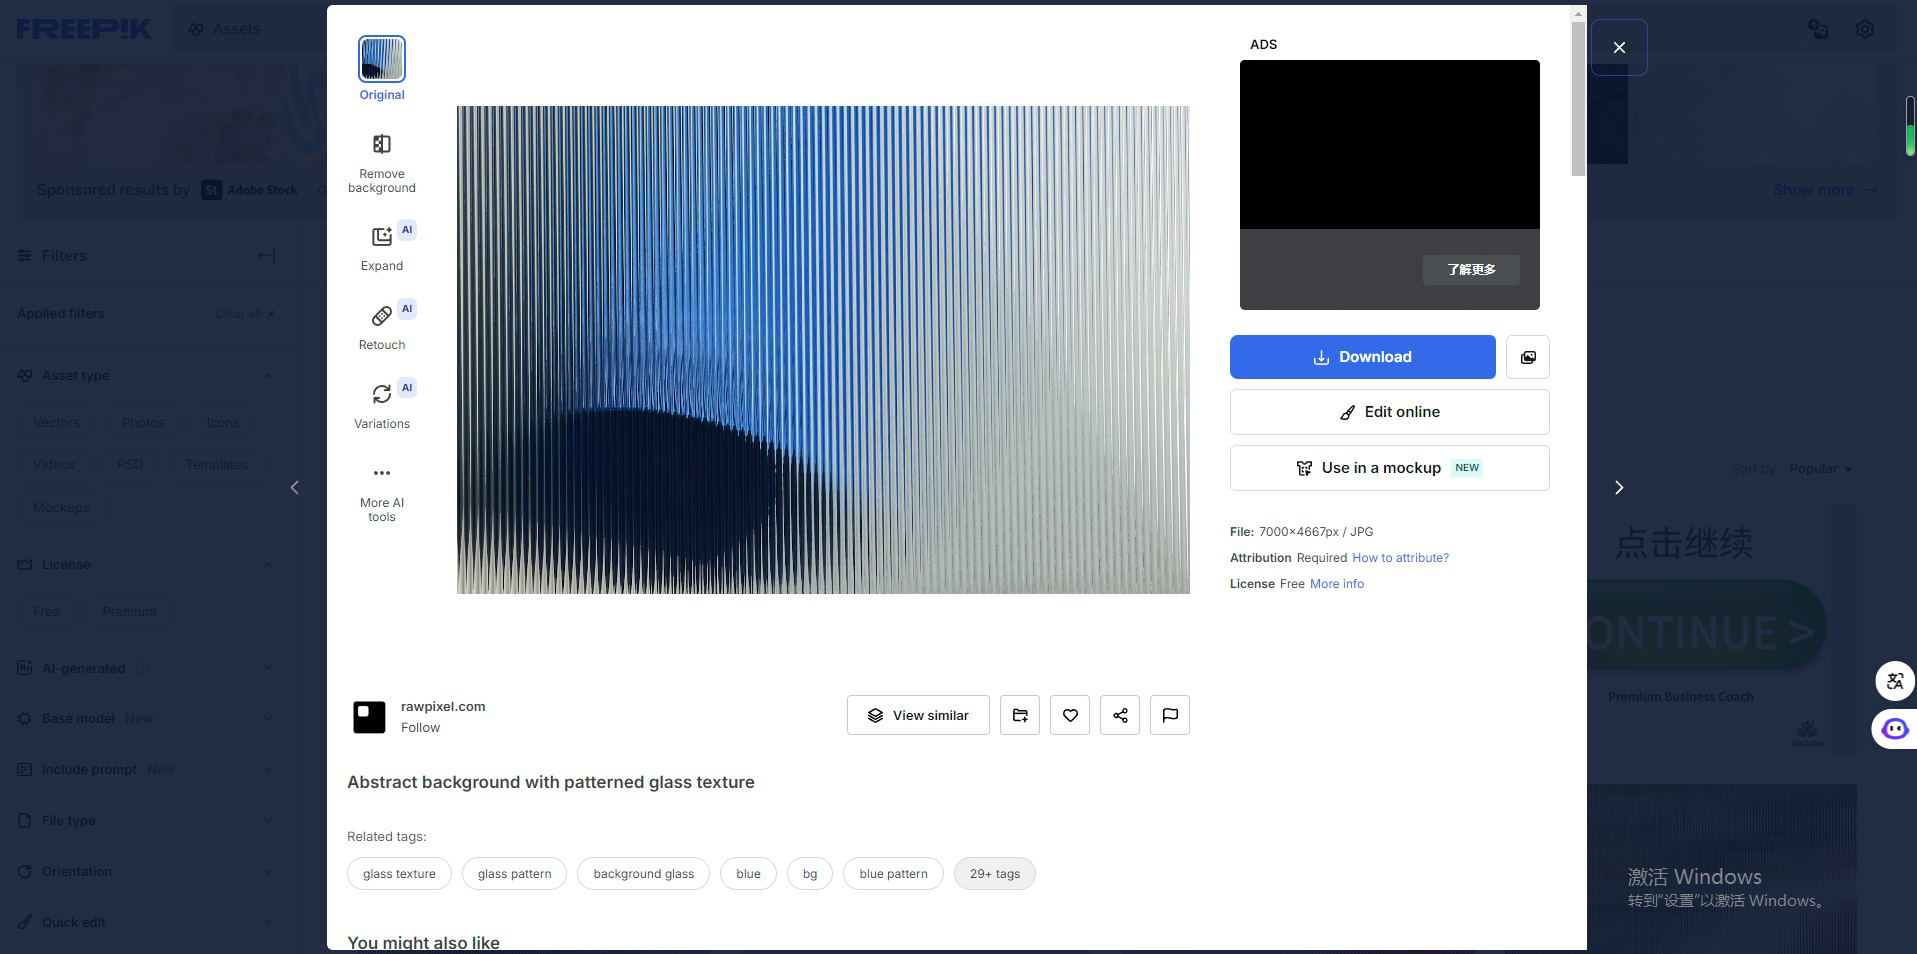Screen dimensions: 1917x954
Task: Click the image options icon beside Download
Action: 1528,357
